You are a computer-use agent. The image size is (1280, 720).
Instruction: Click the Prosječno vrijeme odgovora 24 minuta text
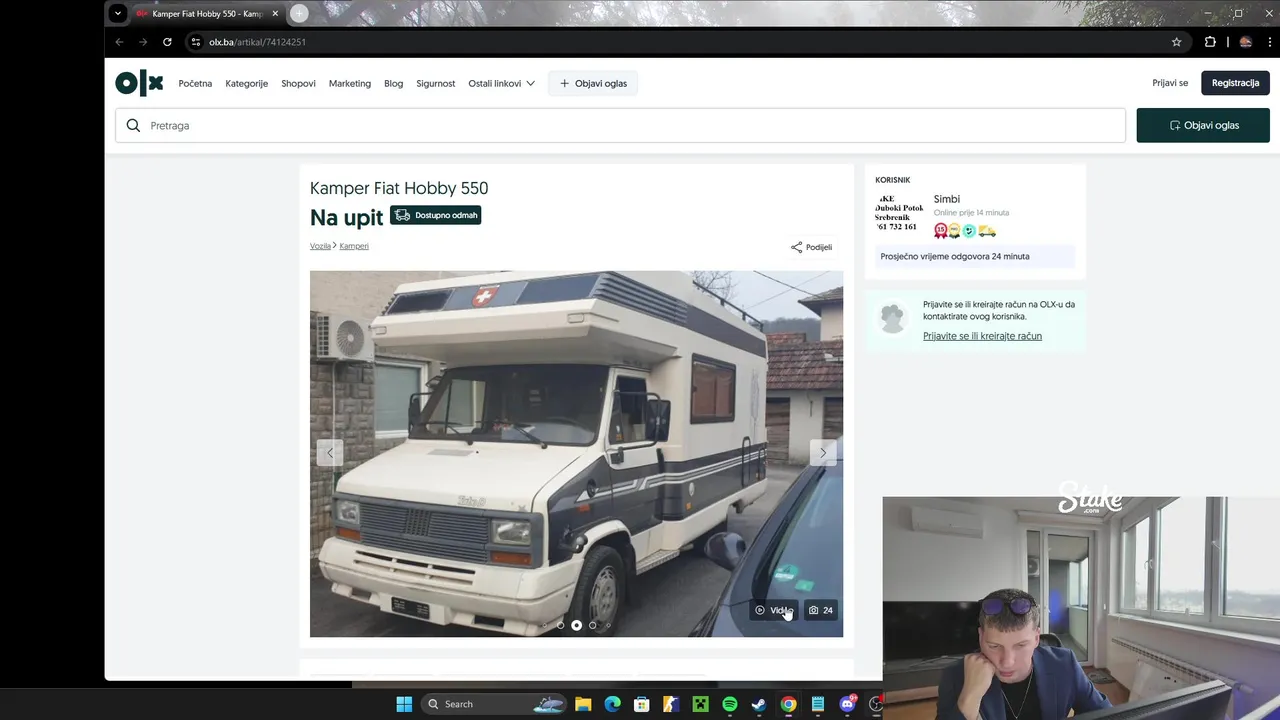click(x=955, y=256)
